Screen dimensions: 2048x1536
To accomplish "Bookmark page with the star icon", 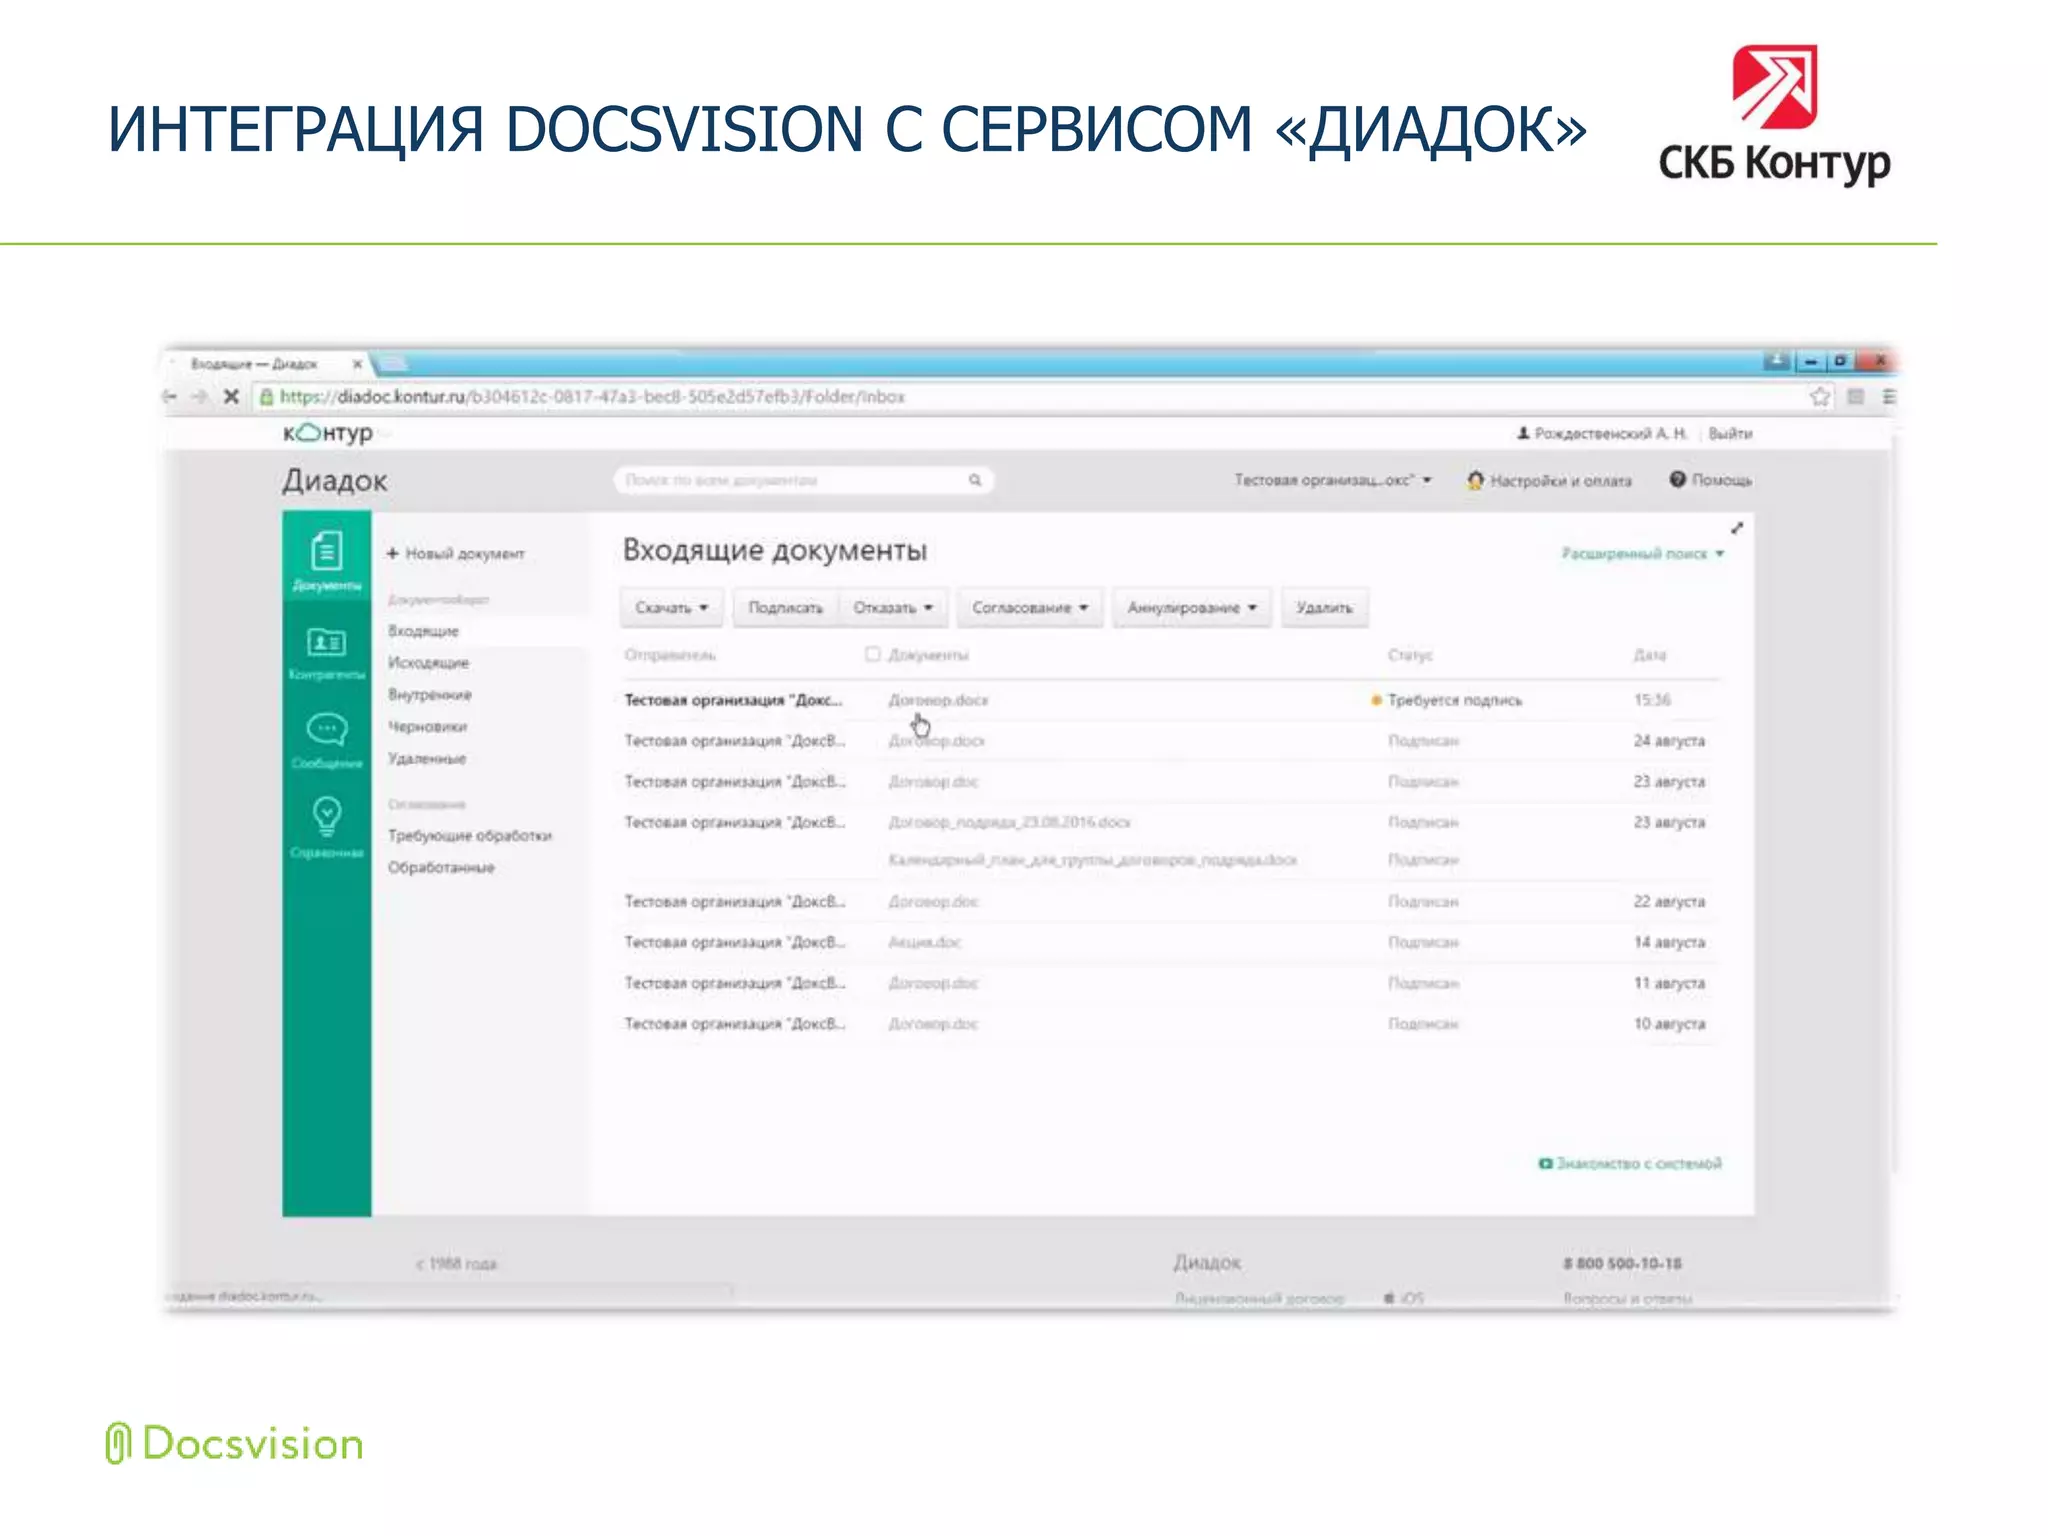I will [x=1819, y=396].
